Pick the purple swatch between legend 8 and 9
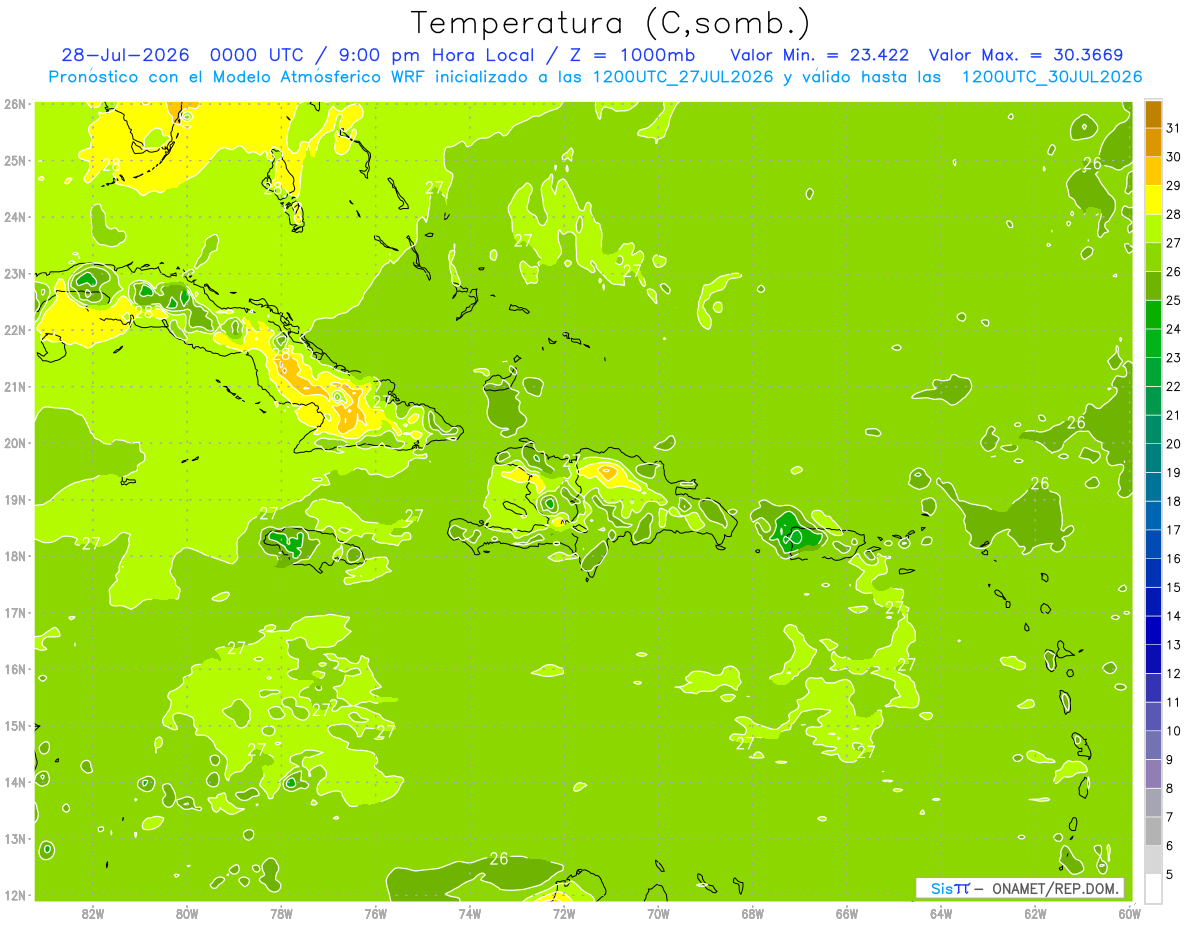The width and height of the screenshot is (1200, 927). [1153, 774]
